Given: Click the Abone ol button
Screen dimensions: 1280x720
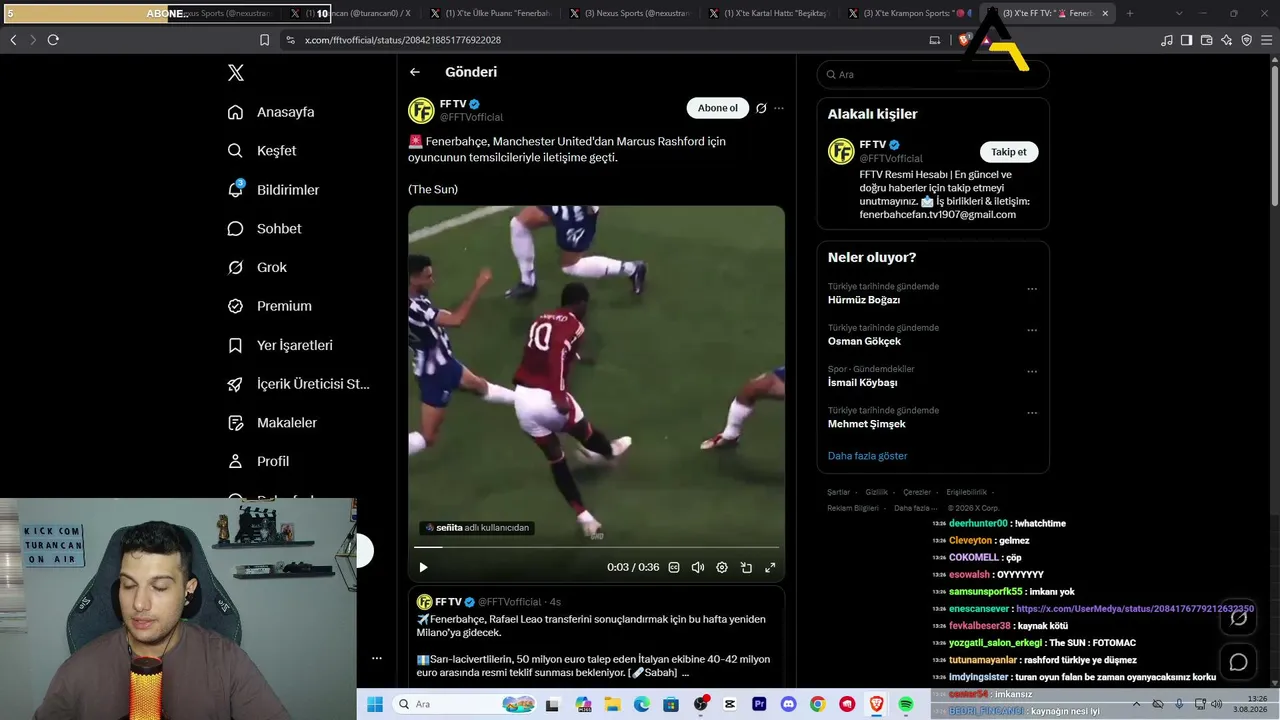Looking at the screenshot, I should [x=718, y=108].
